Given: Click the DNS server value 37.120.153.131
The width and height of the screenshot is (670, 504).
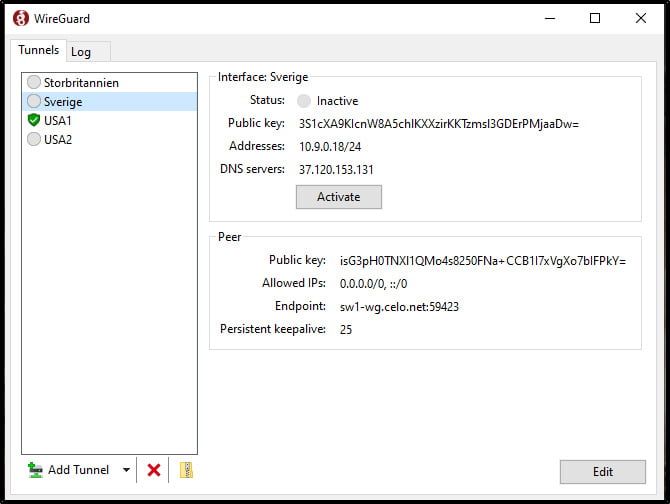Looking at the screenshot, I should 336,170.
